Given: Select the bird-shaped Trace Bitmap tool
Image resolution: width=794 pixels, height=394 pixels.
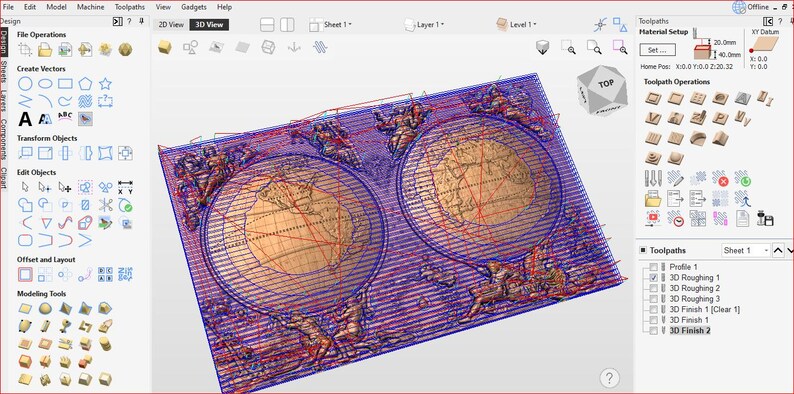Looking at the screenshot, I should click(85, 119).
